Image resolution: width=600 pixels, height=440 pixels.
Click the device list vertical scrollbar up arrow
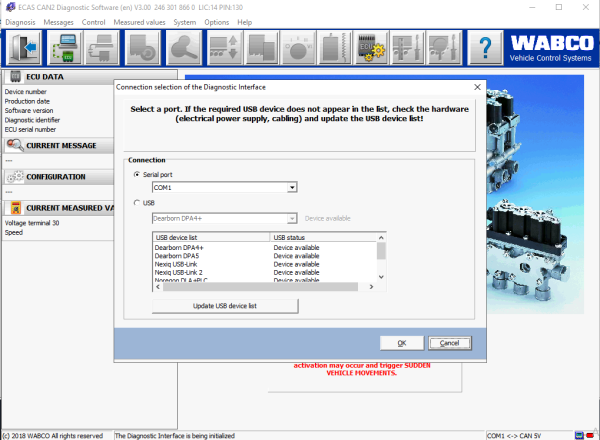tap(381, 238)
